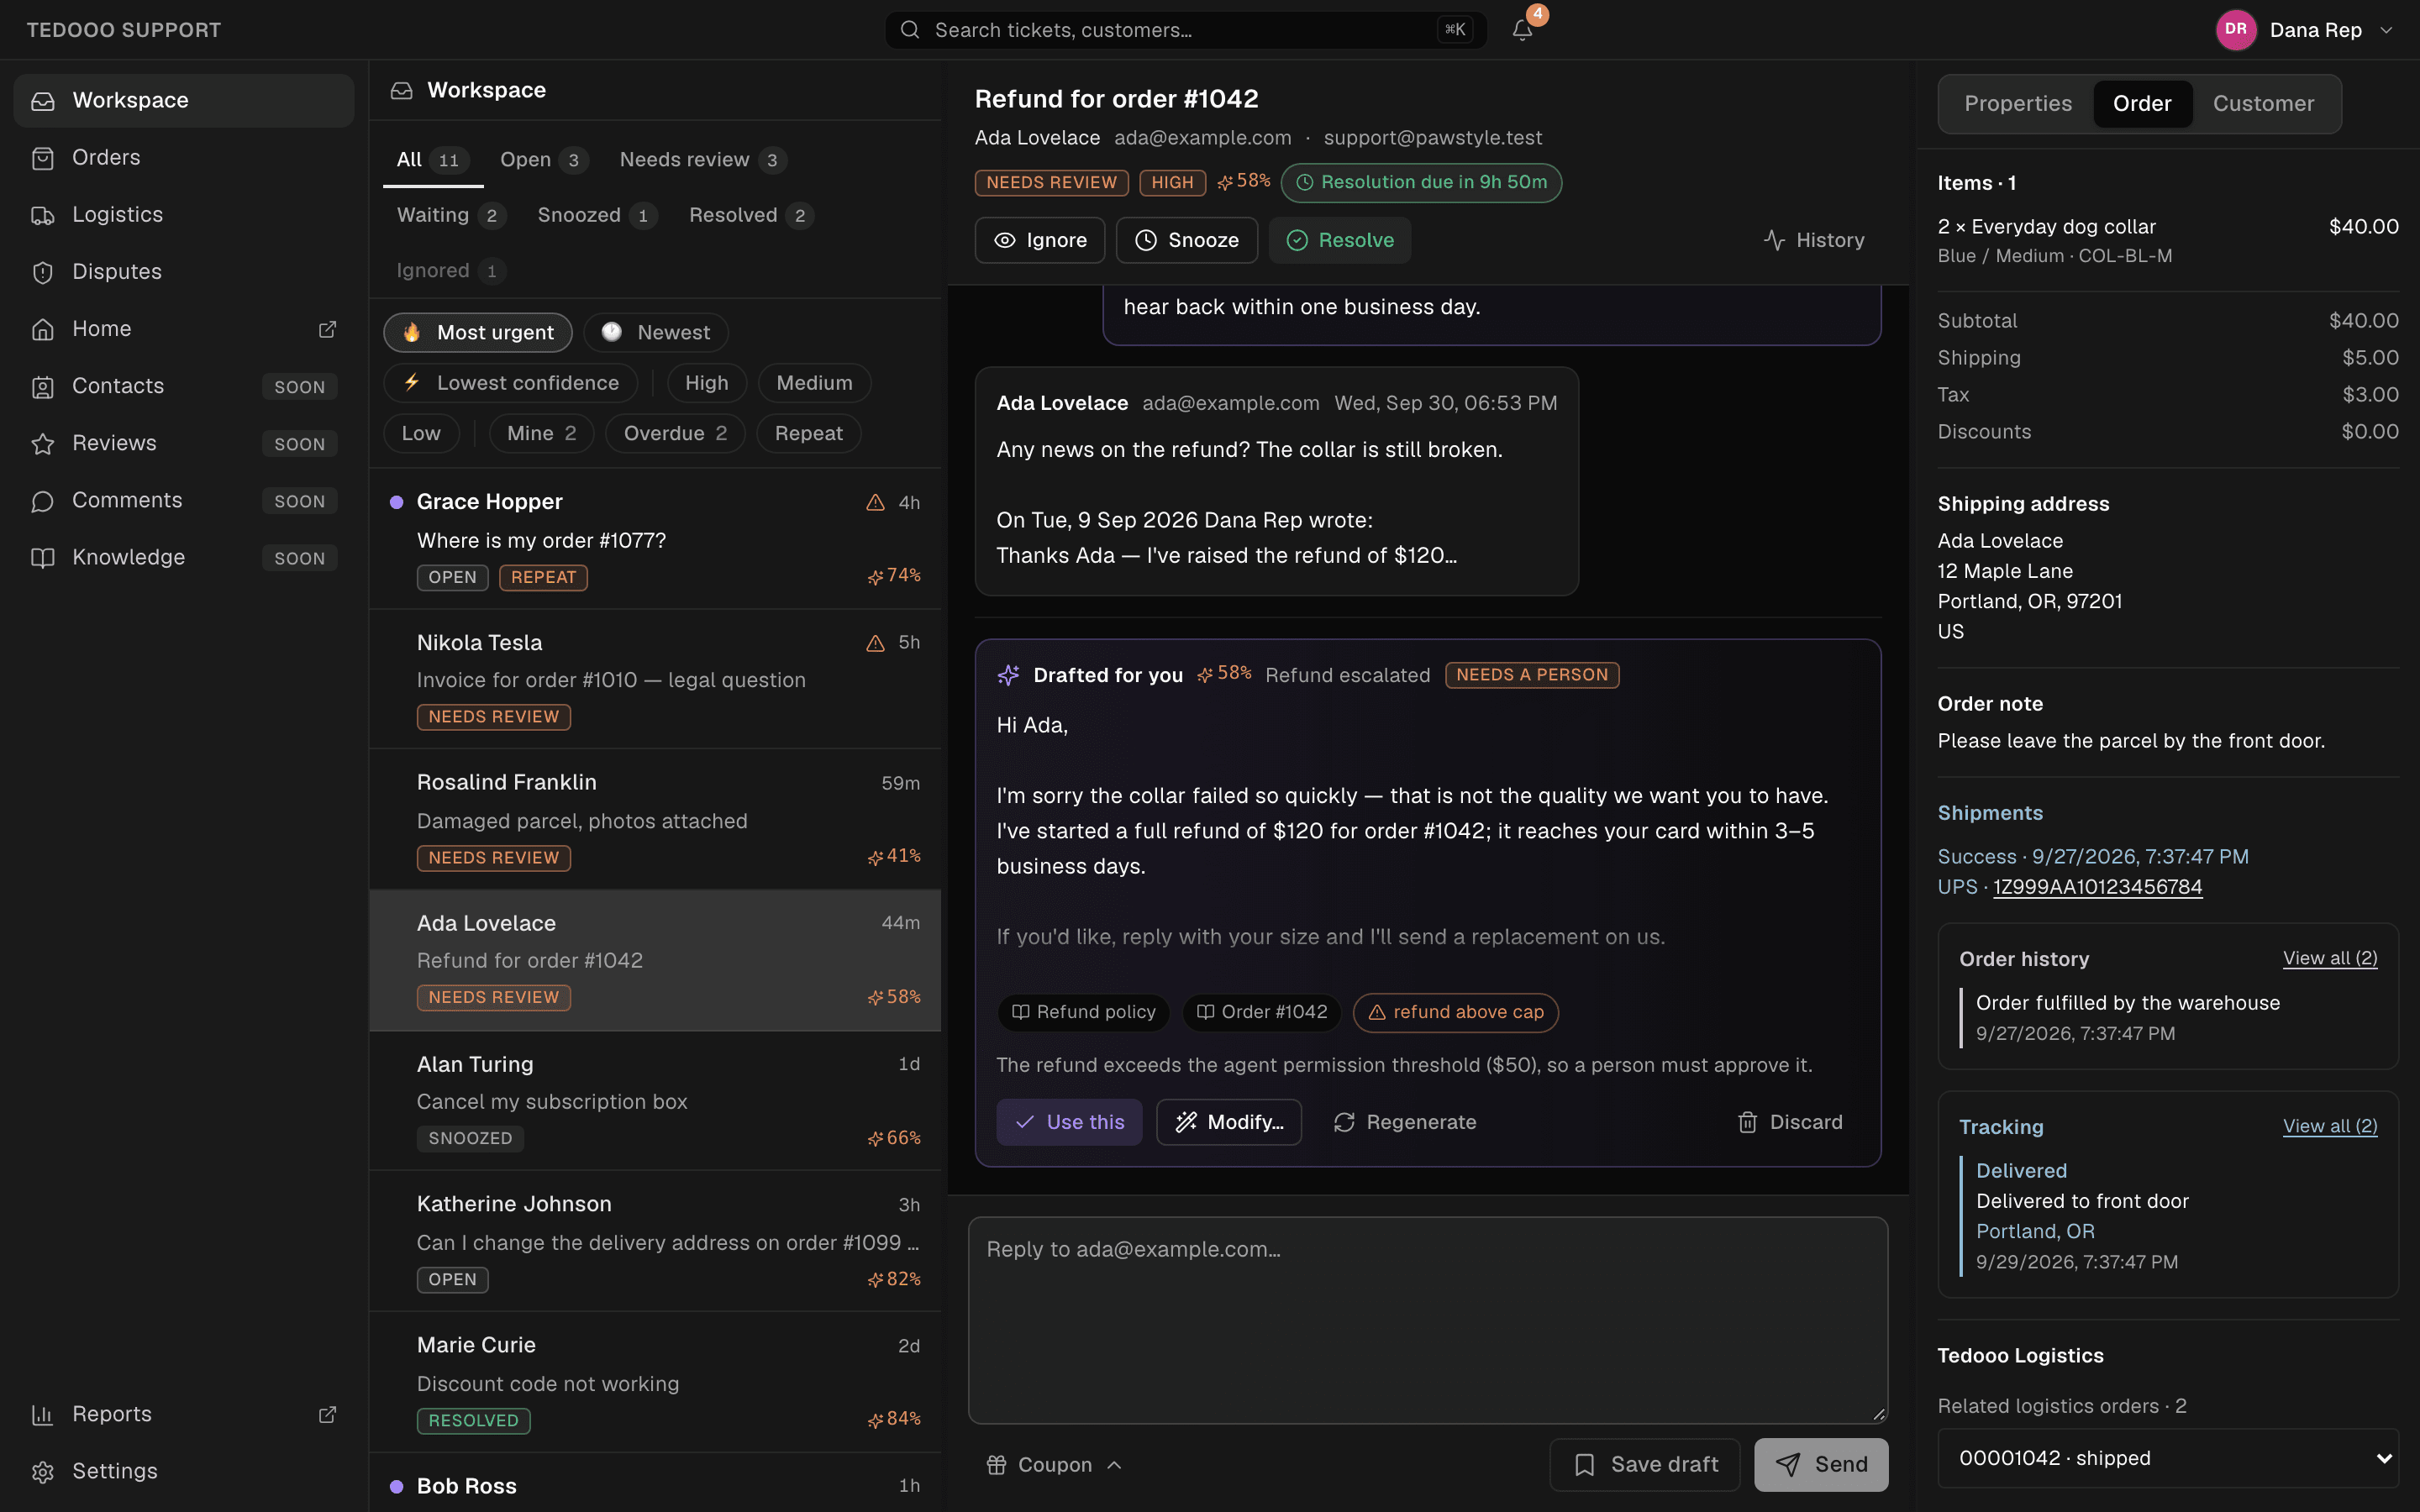2420x1512 pixels.
Task: Open Home external link icon
Action: point(327,329)
